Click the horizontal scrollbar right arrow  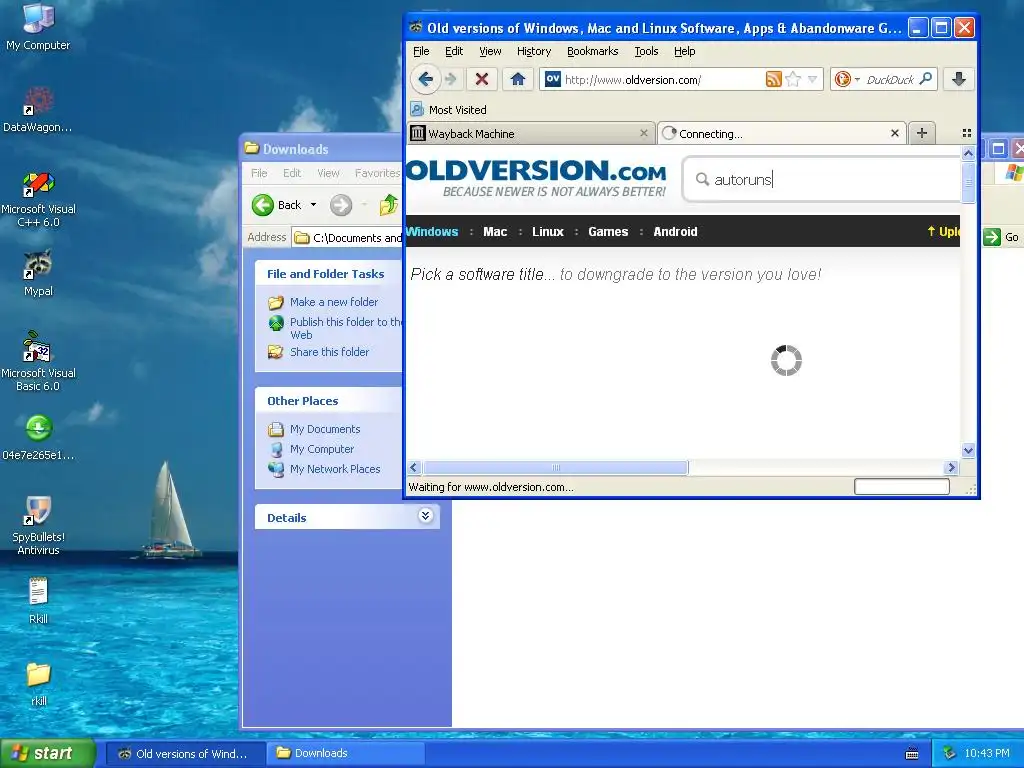click(x=951, y=468)
